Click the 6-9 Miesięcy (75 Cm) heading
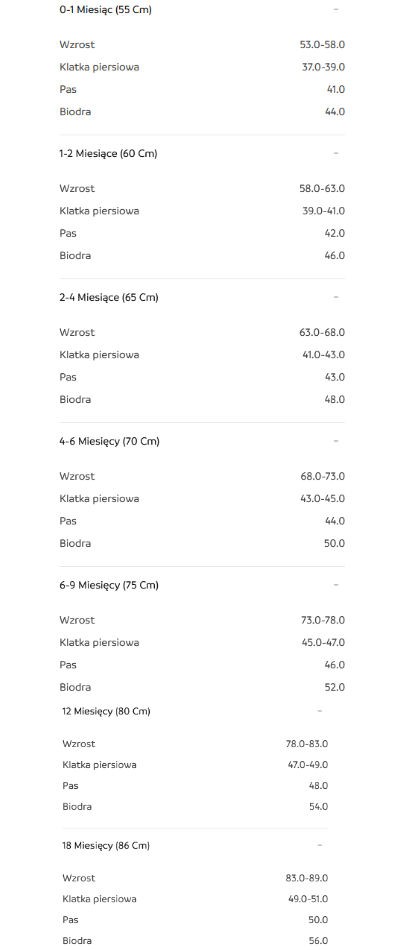 [108, 585]
